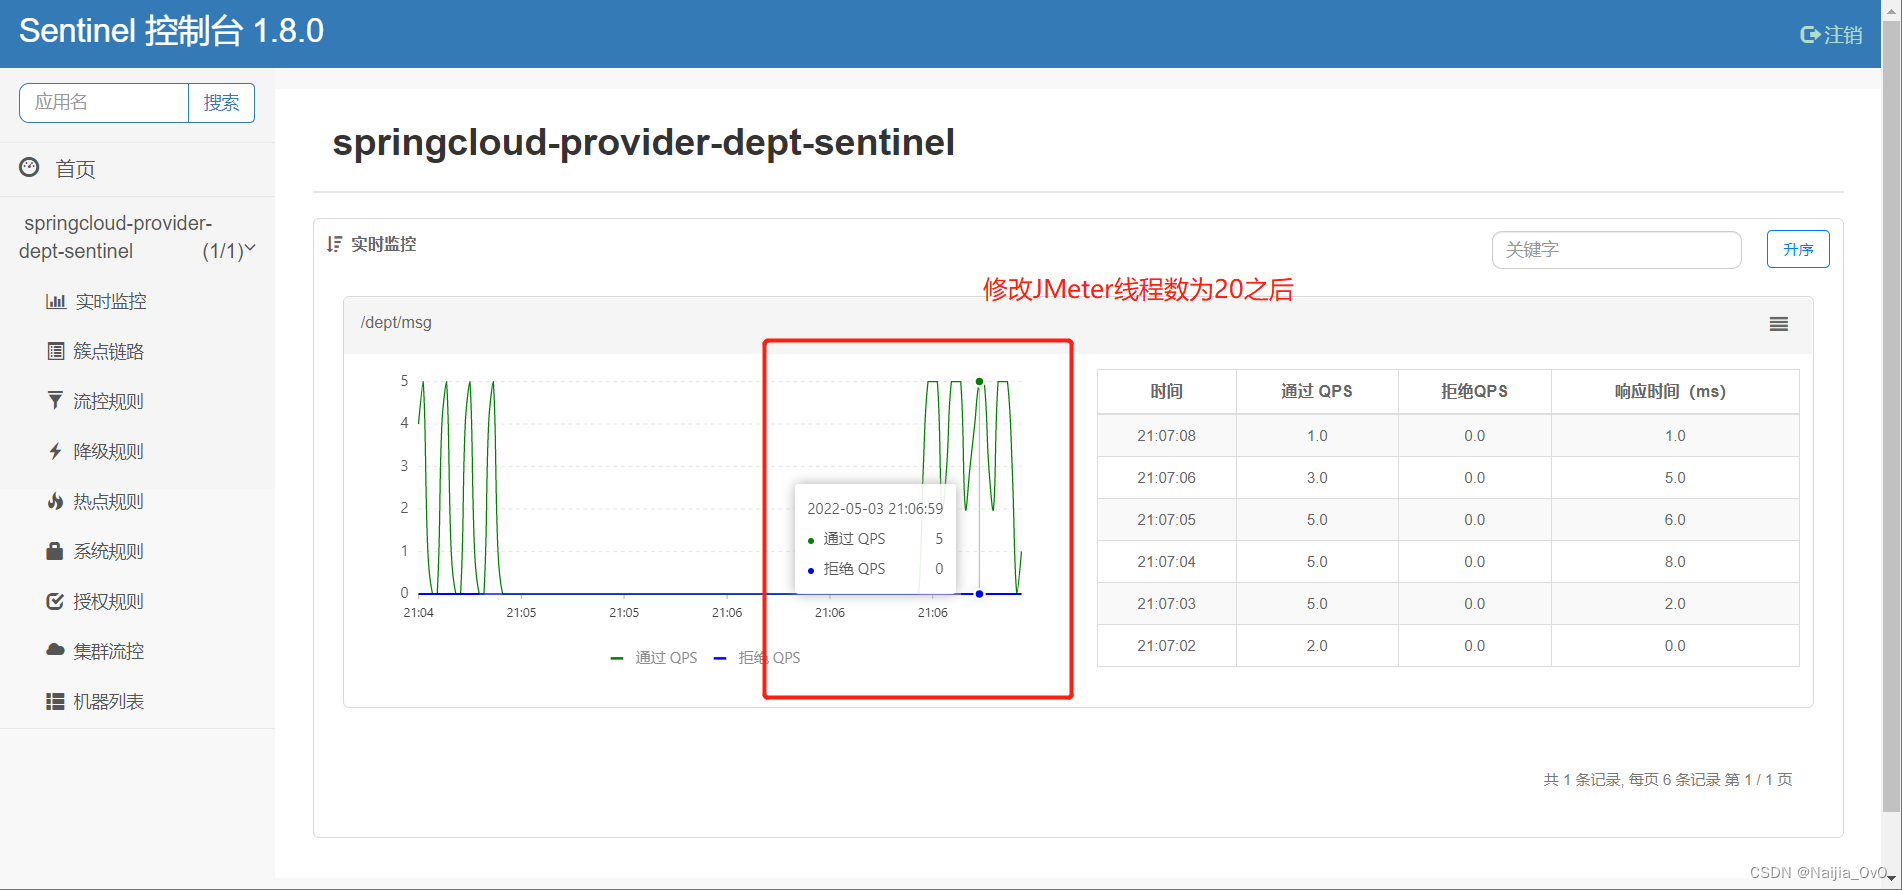Click the filter funnel icon for 流控规则
Screen dimensions: 1902x890
(x=55, y=401)
